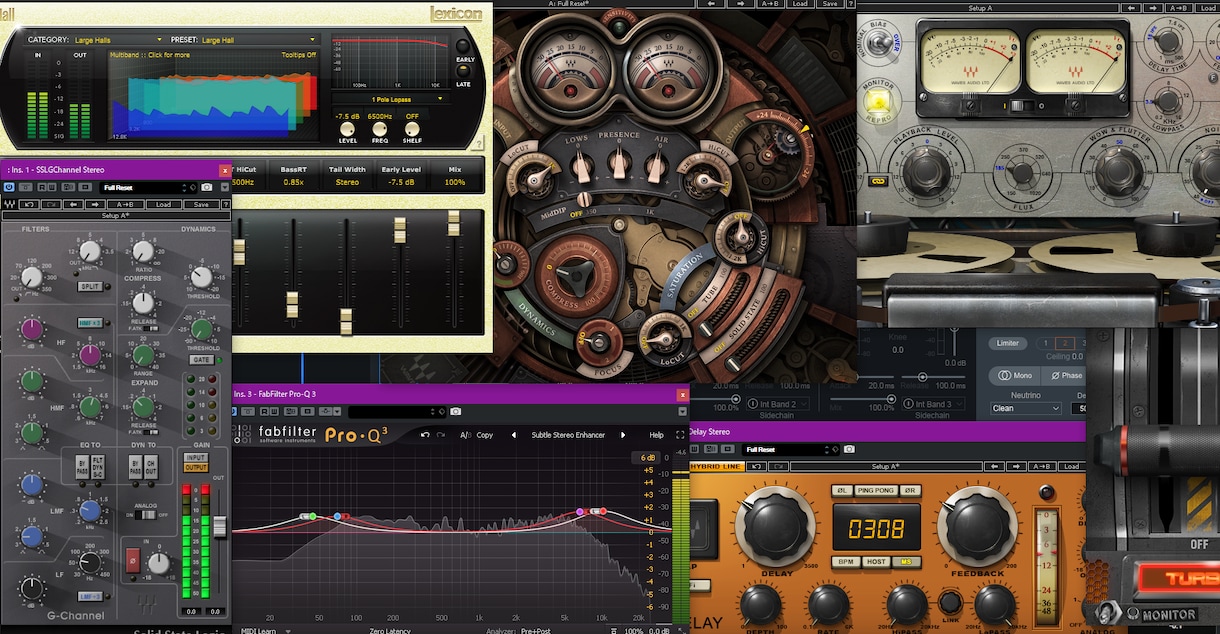This screenshot has width=1220, height=634.
Task: Click the Pro-Q 3 undo arrow icon
Action: point(425,435)
